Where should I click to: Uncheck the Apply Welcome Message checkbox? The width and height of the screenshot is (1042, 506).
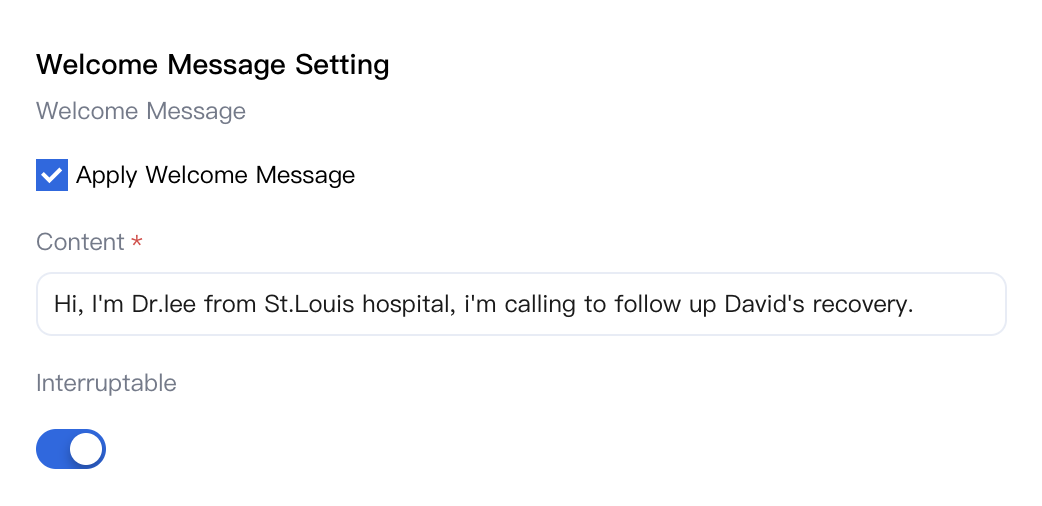[x=52, y=175]
